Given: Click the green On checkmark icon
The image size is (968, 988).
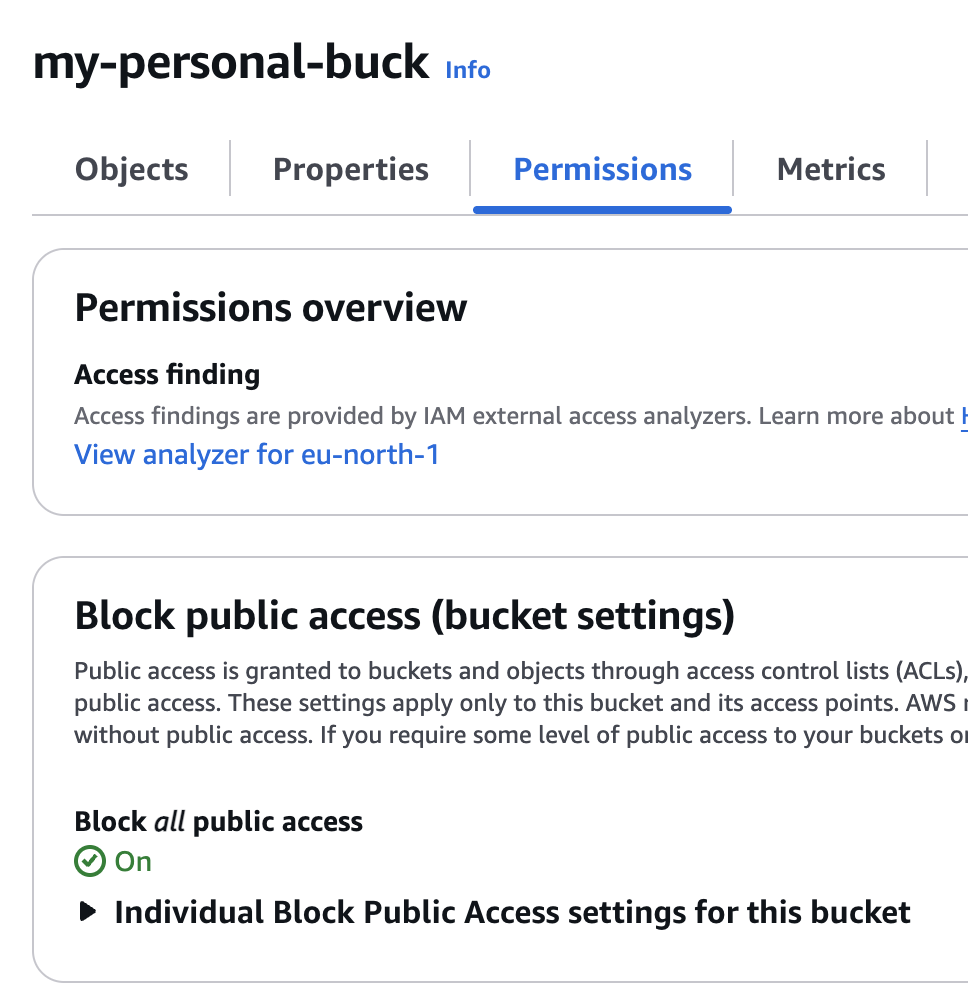Looking at the screenshot, I should coord(89,861).
